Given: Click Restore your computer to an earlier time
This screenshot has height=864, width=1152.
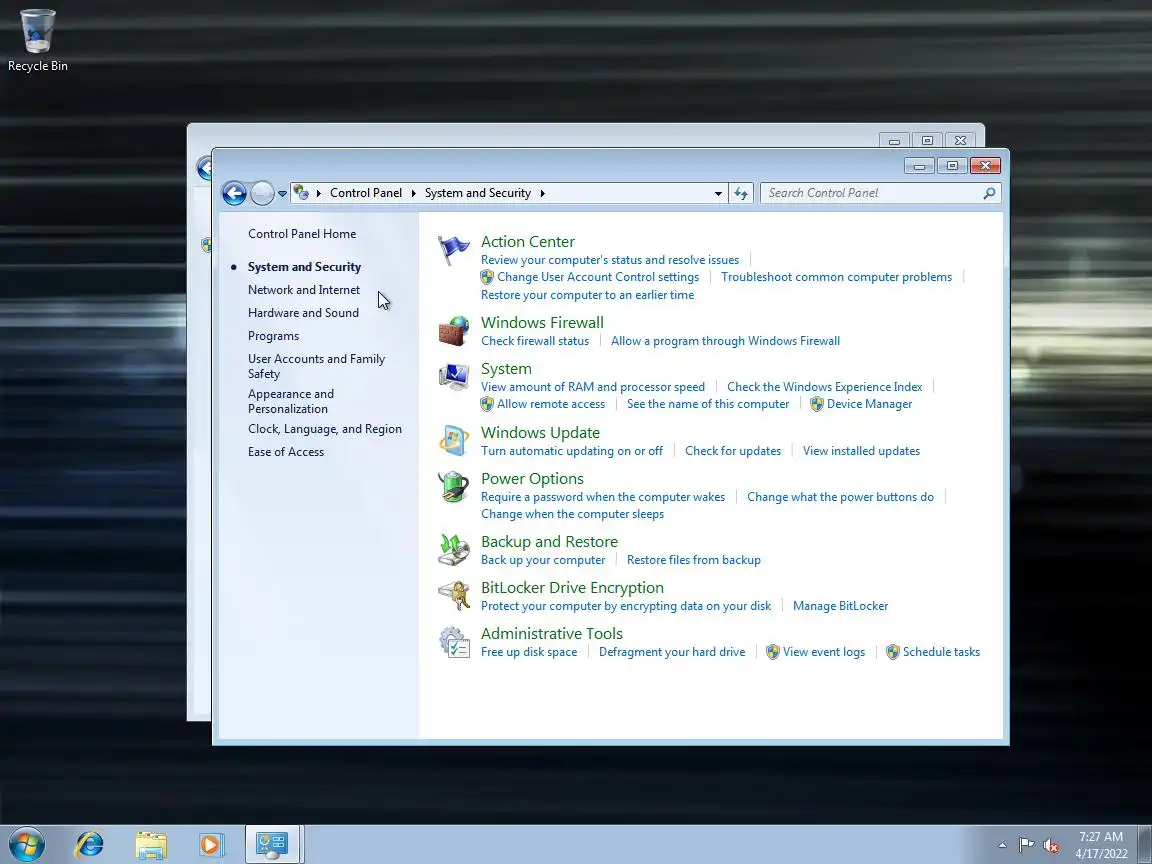Looking at the screenshot, I should (x=587, y=295).
